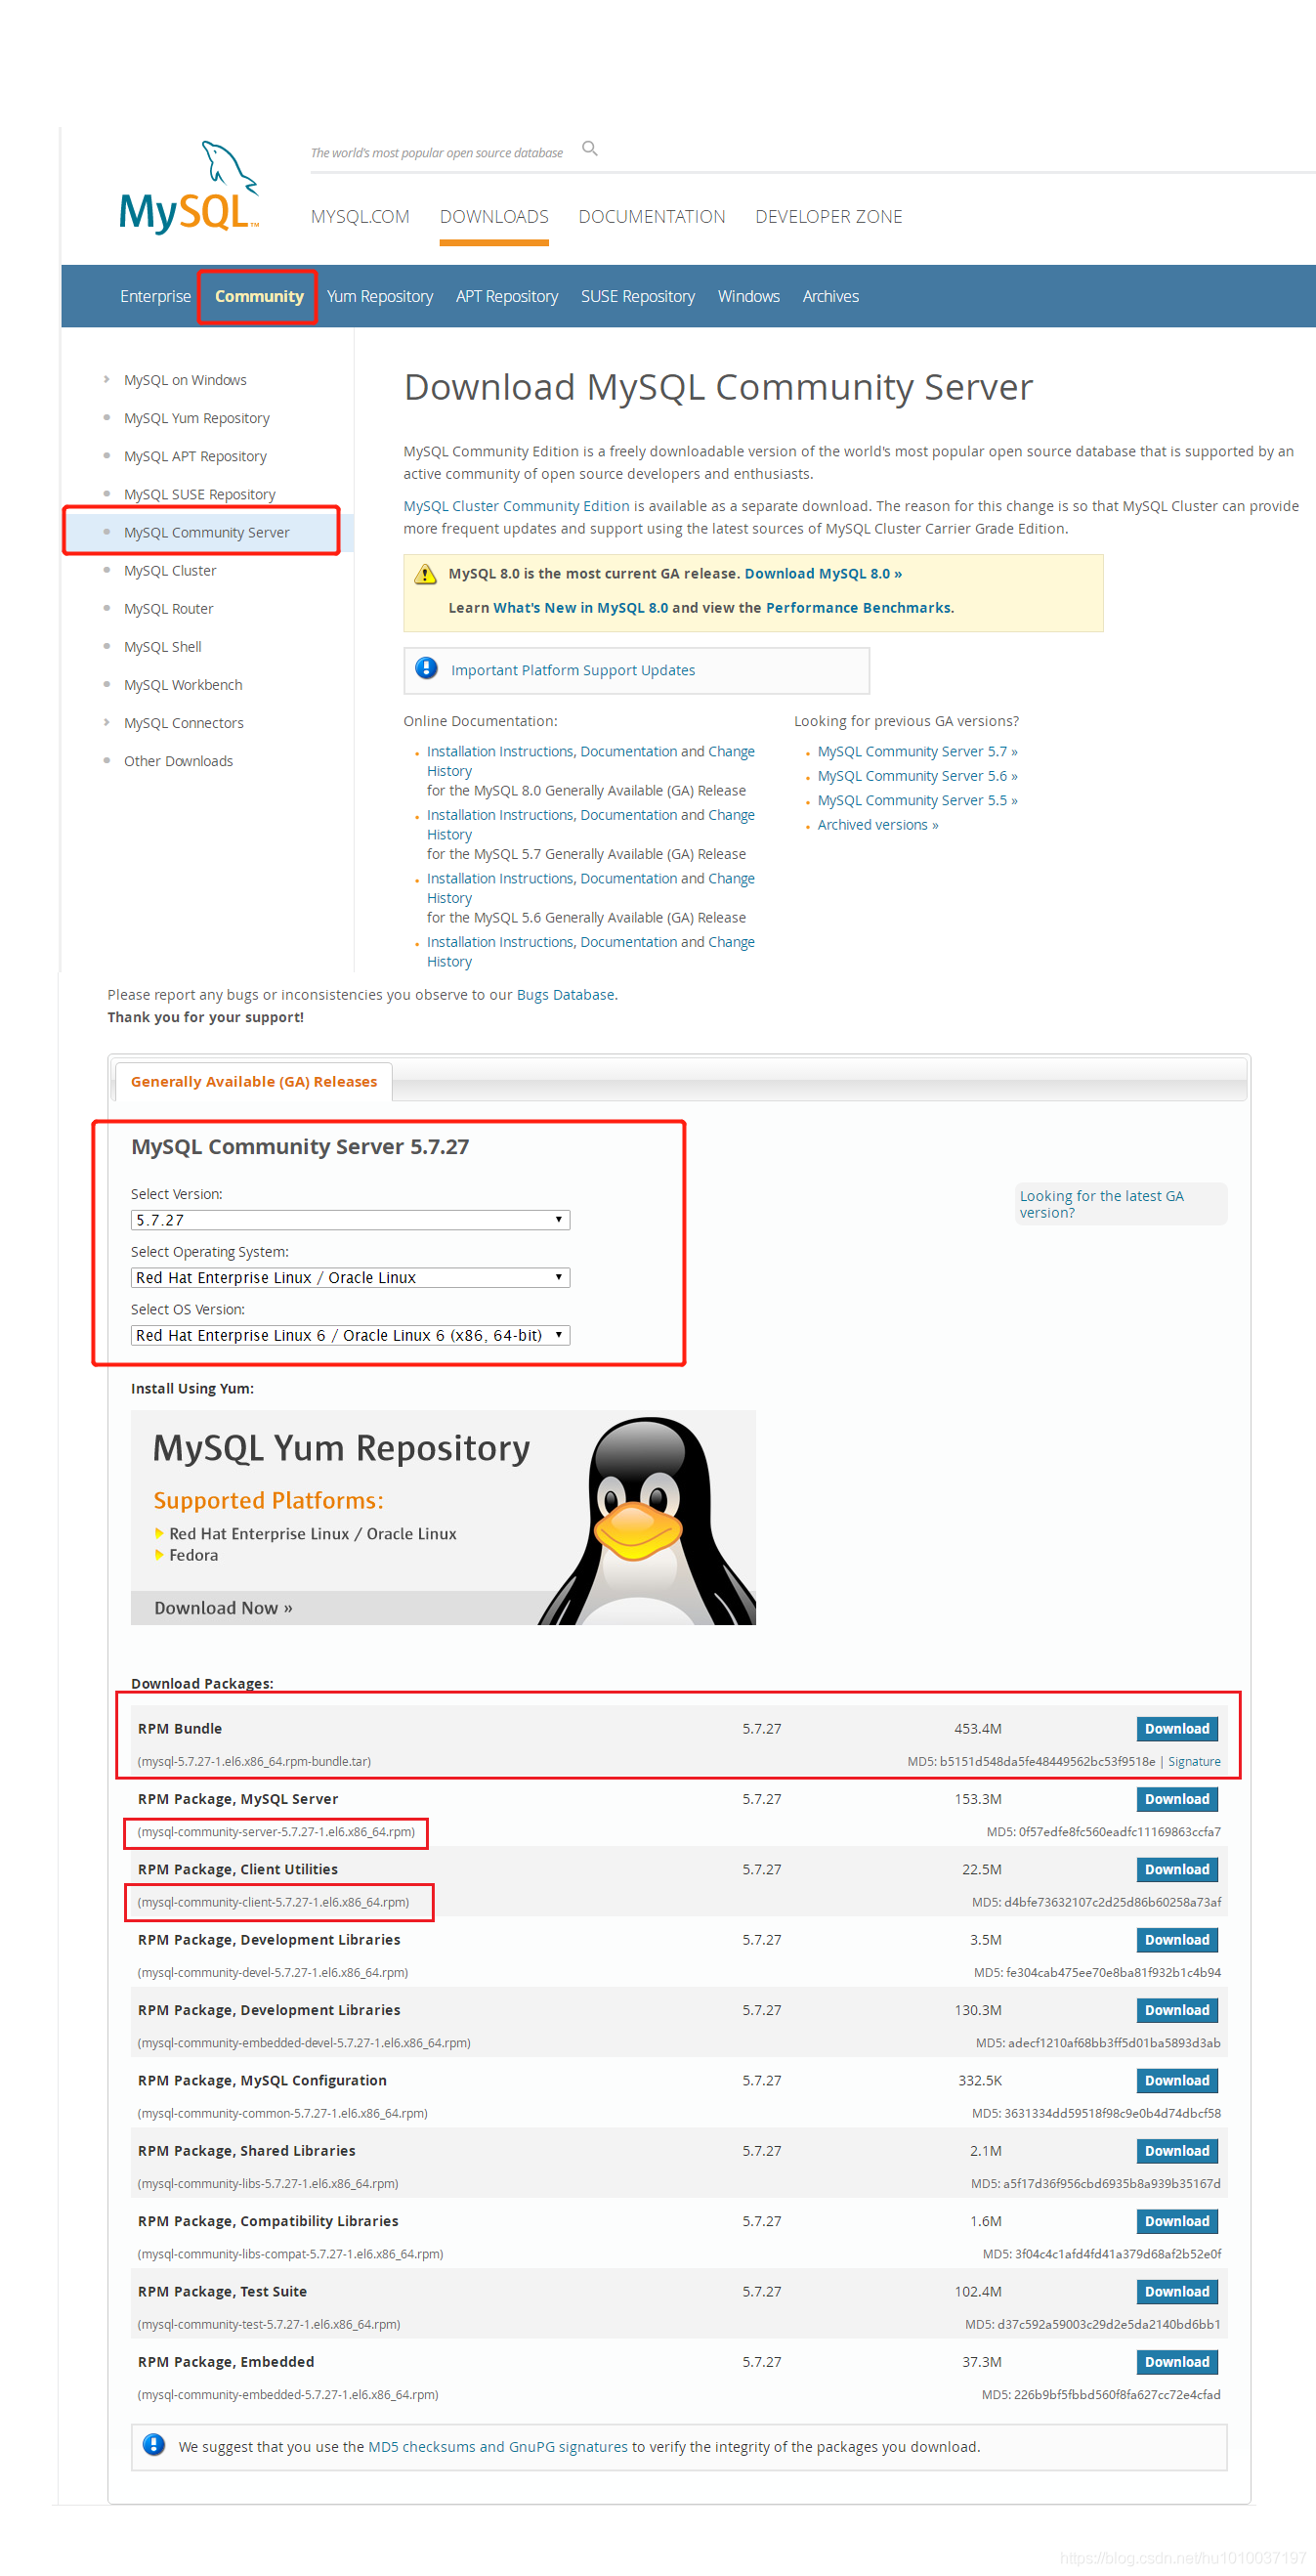
Task: Select the Generally Available (GA) Releases tab
Action: click(254, 1082)
